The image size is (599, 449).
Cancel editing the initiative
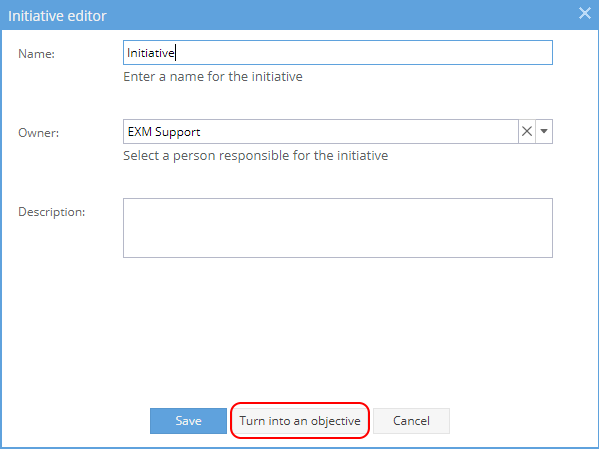411,421
